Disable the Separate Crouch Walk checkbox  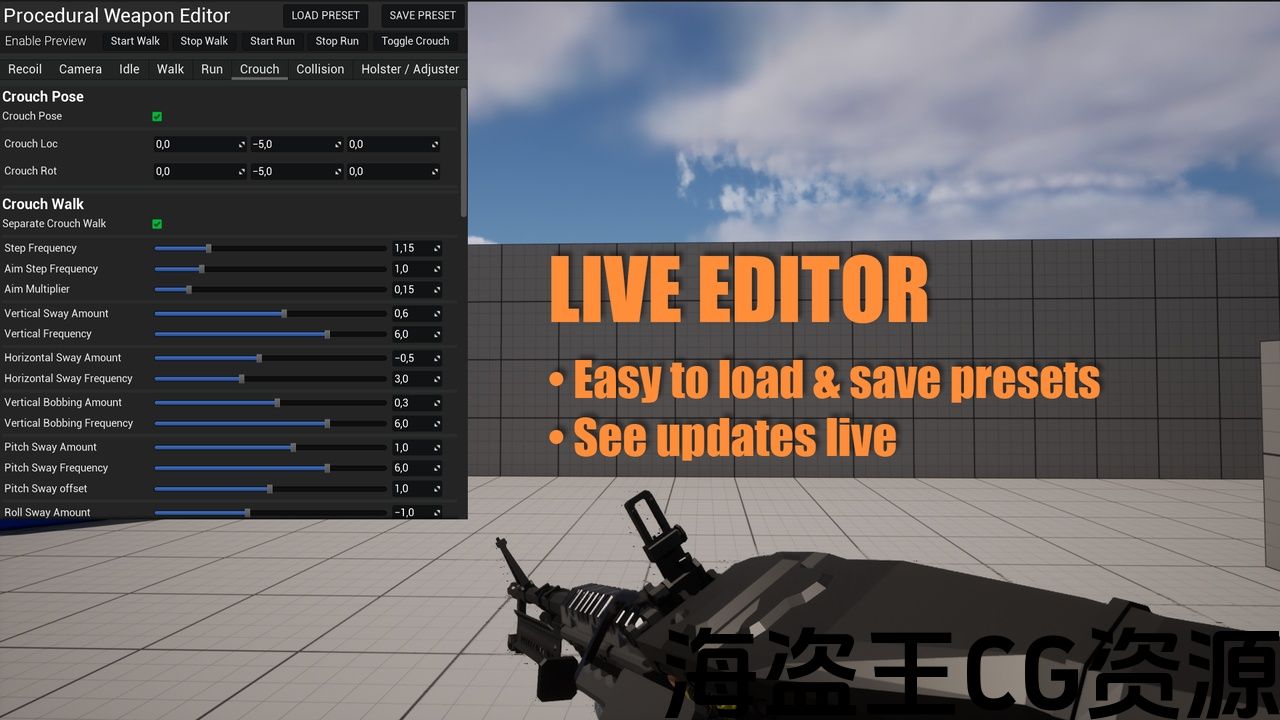[x=157, y=224]
